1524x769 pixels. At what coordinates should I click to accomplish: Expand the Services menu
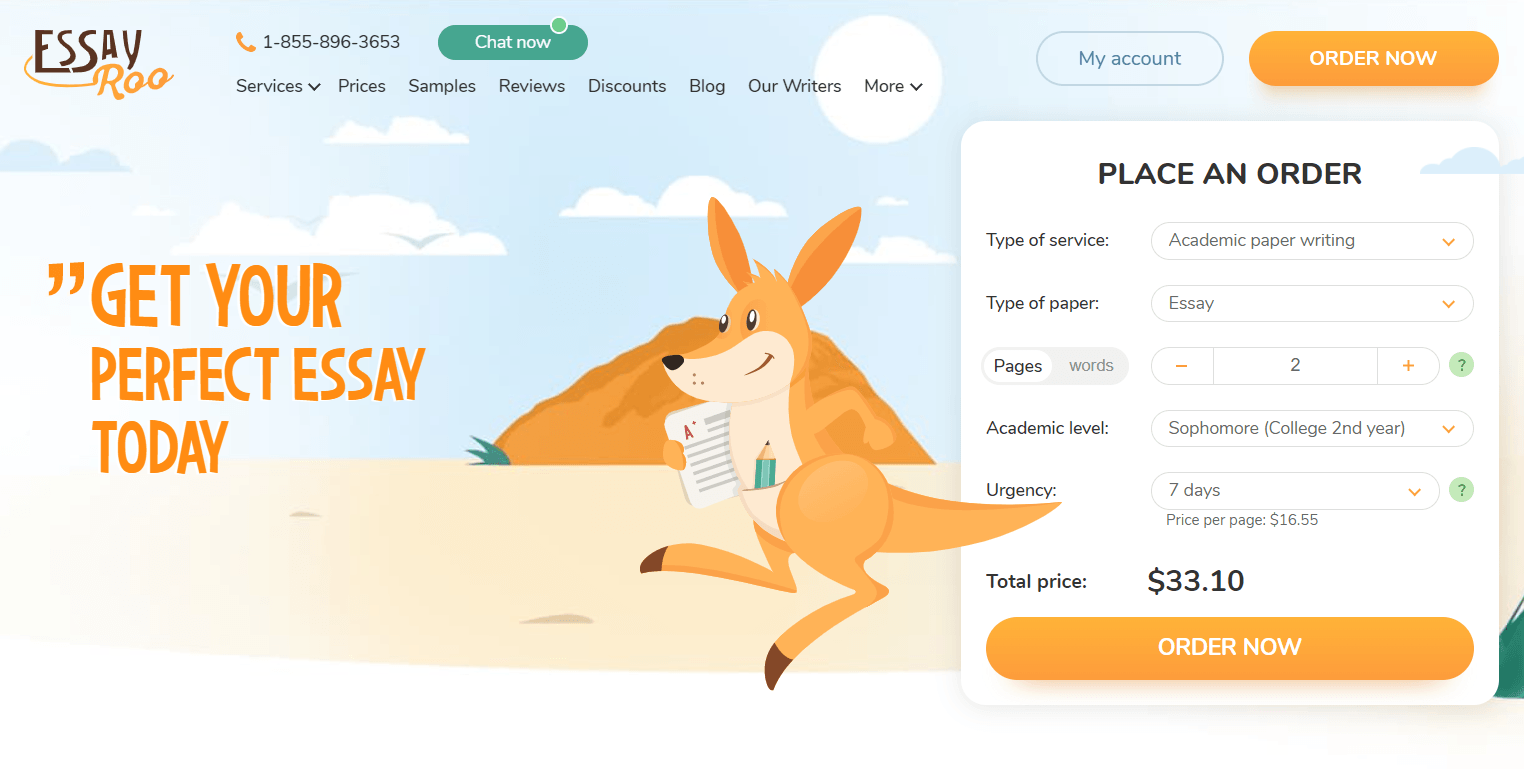pos(278,86)
